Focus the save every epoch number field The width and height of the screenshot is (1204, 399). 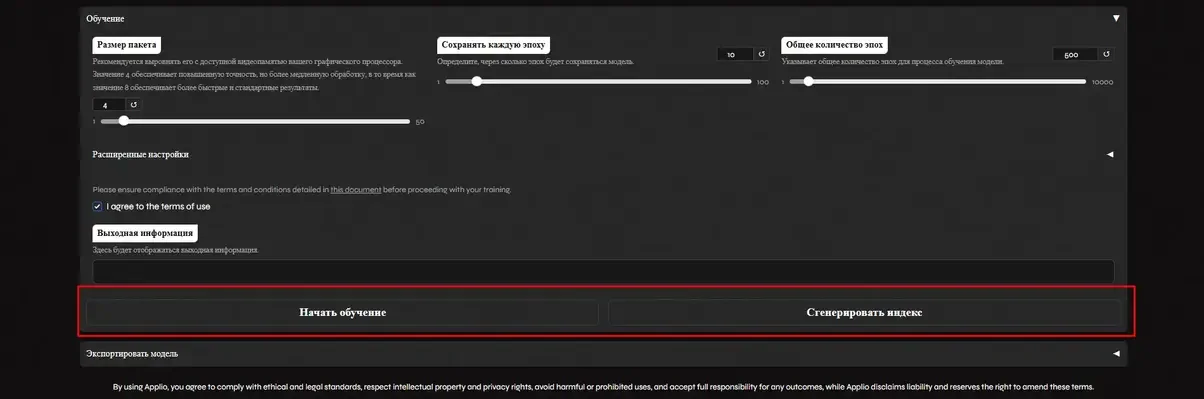735,54
